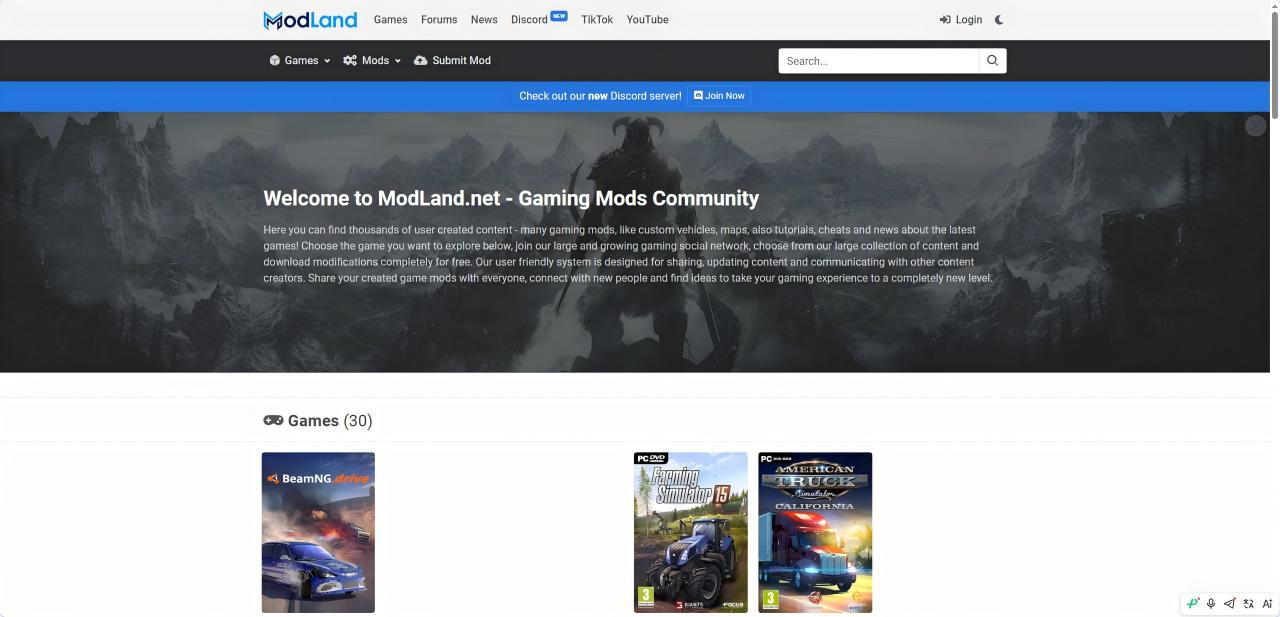Click the sign-in arrow icon beside Login

945,20
